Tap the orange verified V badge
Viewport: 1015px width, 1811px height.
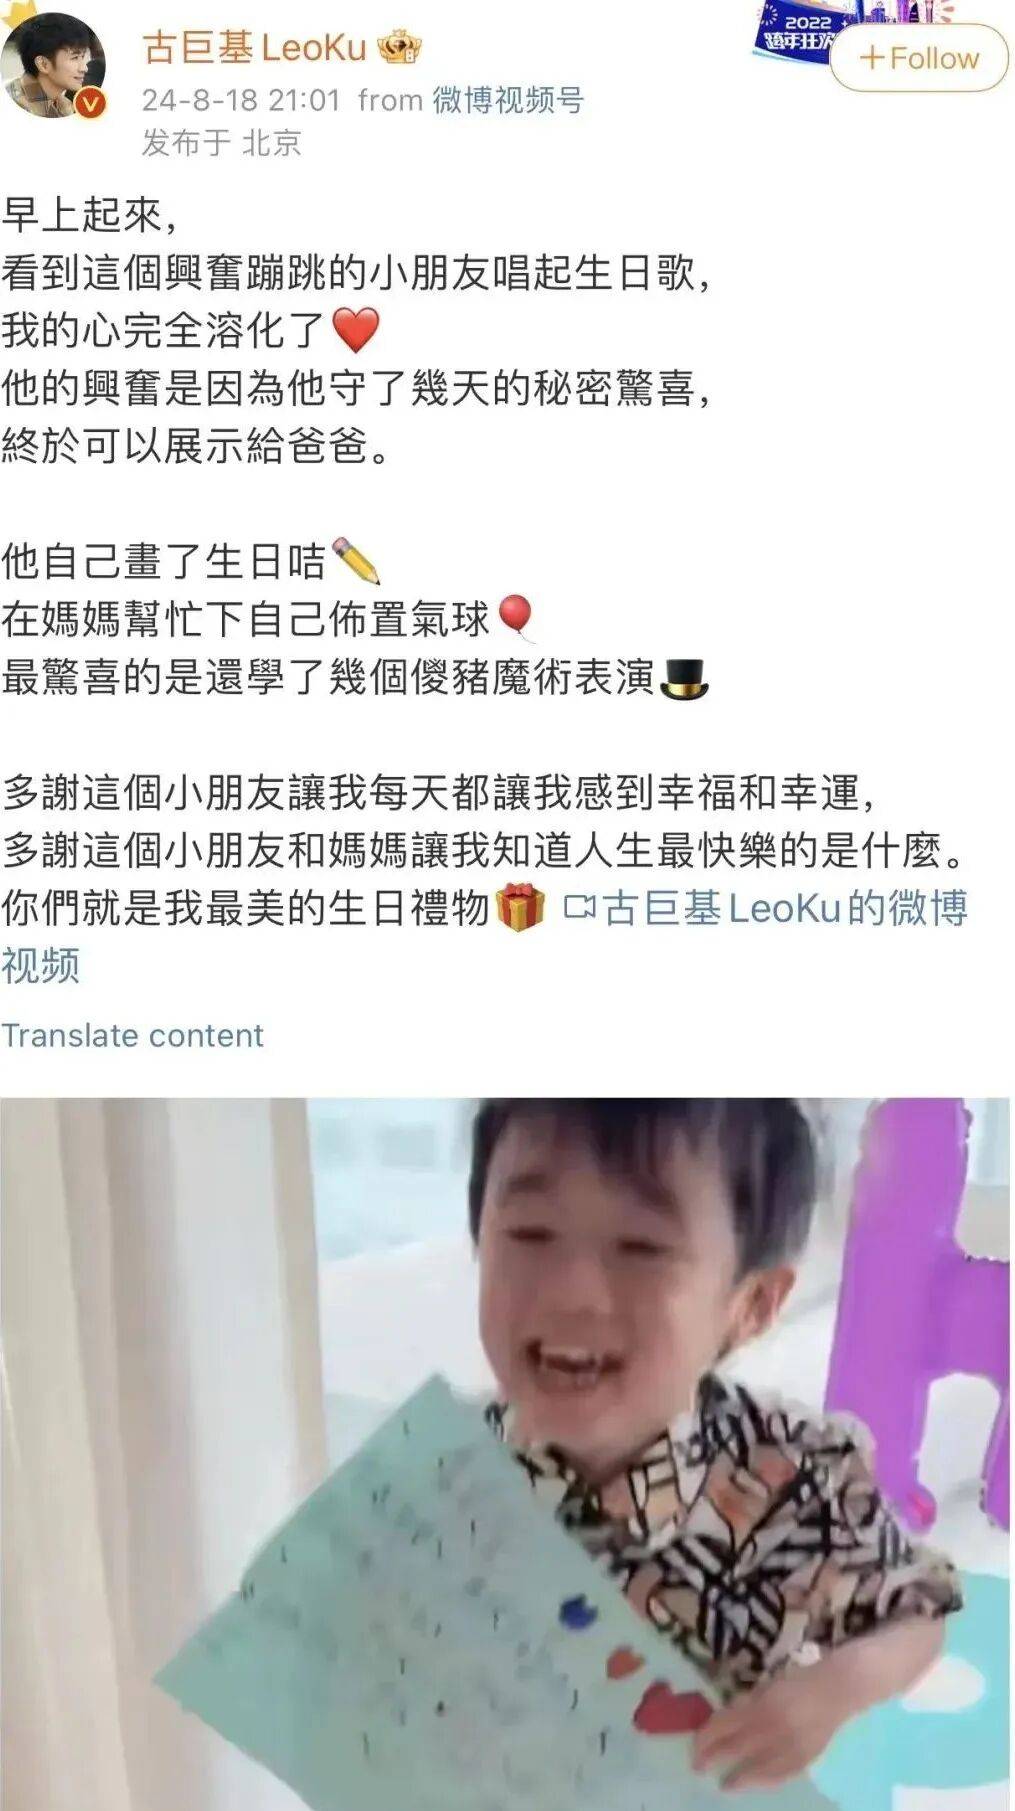(x=91, y=103)
